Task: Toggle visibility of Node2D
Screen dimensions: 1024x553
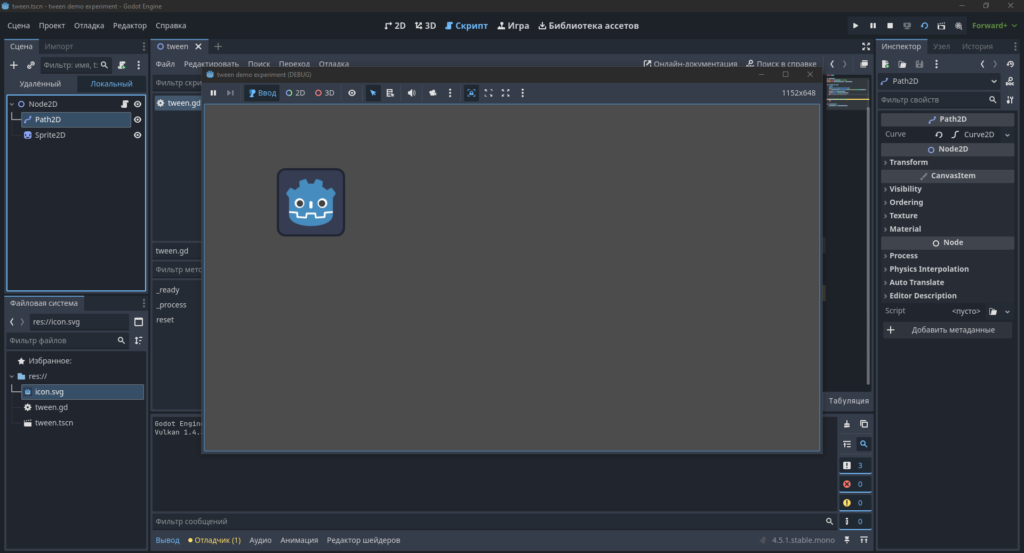Action: pyautogui.click(x=137, y=104)
